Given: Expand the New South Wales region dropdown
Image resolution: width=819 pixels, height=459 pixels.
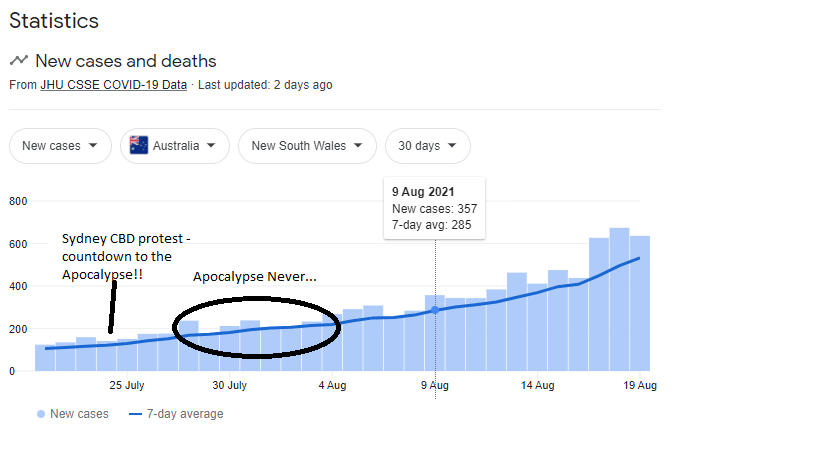Looking at the screenshot, I should (308, 146).
